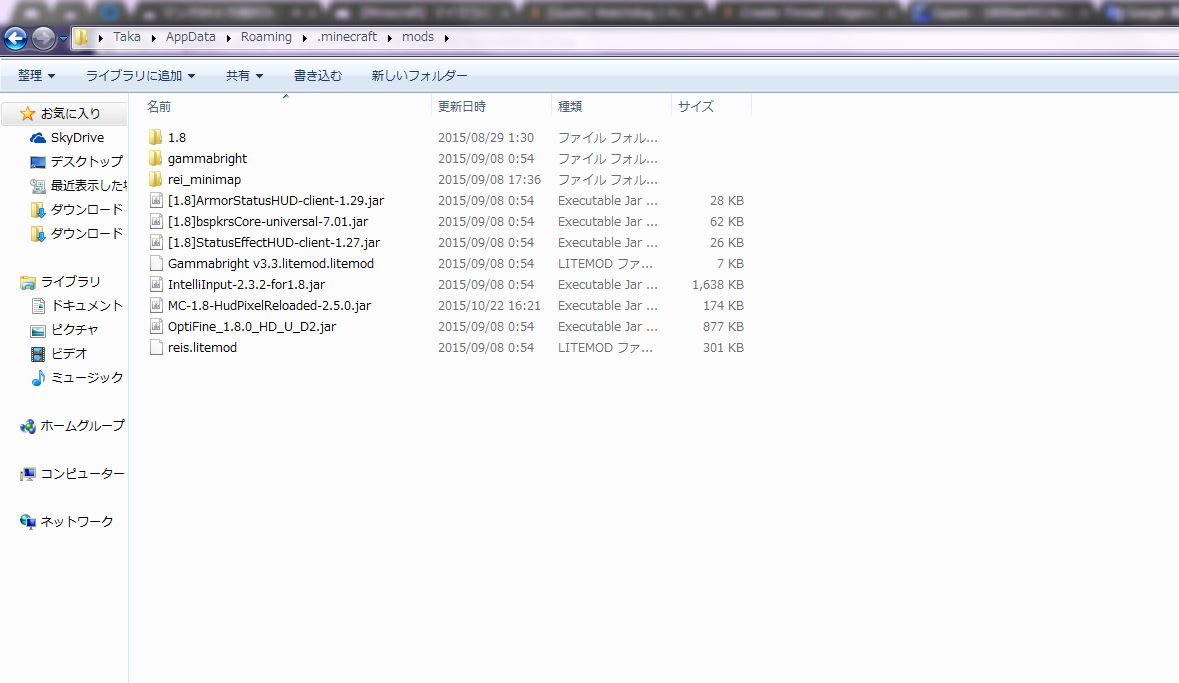
Task: Open the ライブラリに追加 menu
Action: tap(140, 76)
